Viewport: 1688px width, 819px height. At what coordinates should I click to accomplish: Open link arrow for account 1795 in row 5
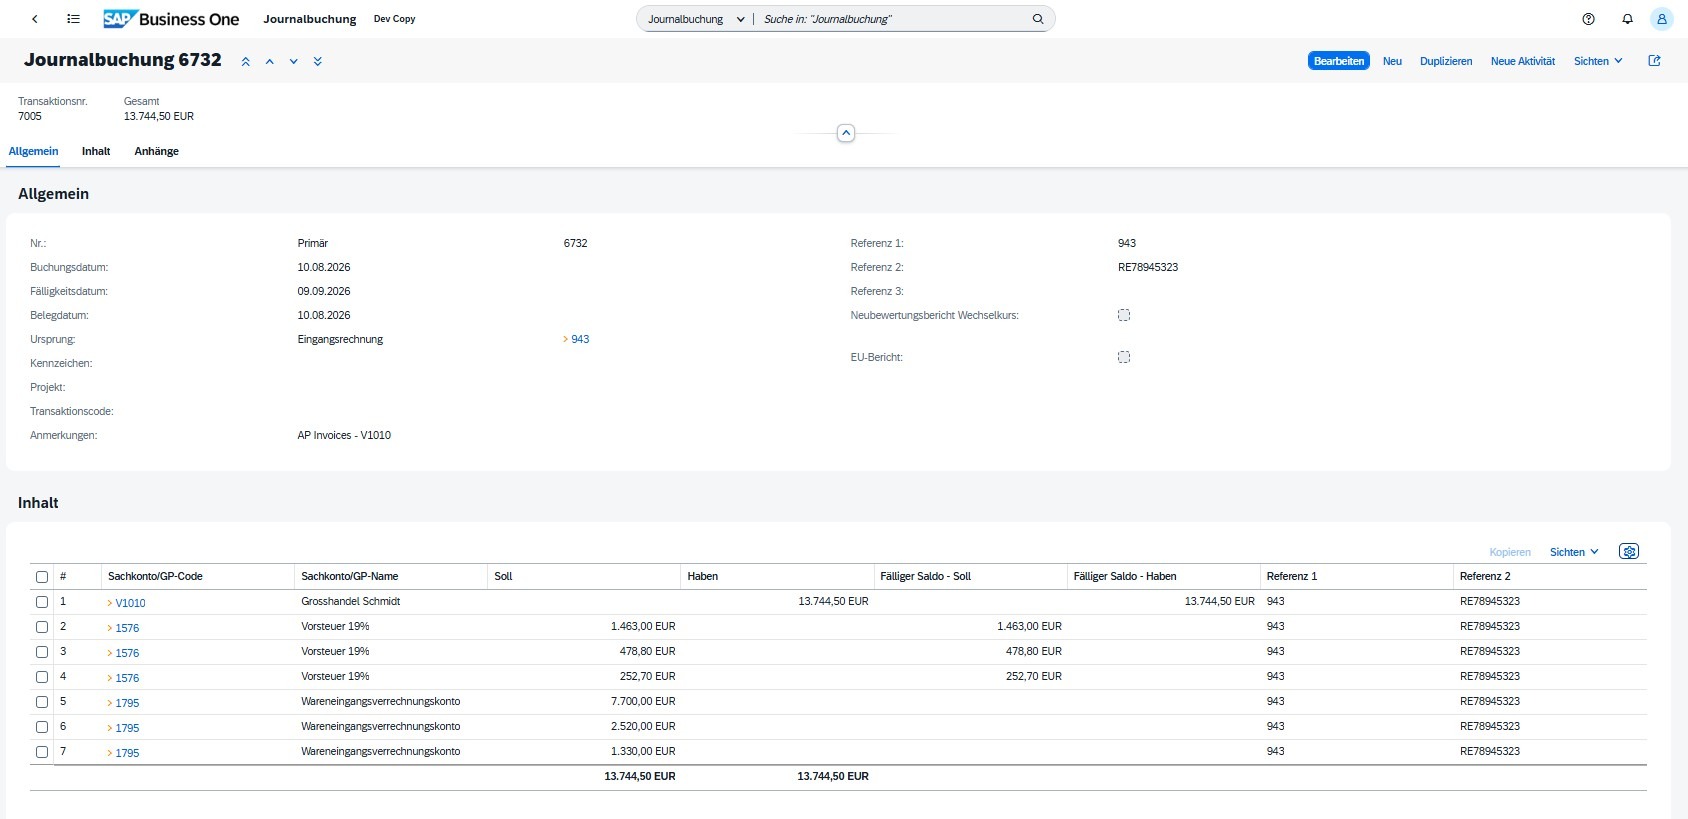click(110, 704)
